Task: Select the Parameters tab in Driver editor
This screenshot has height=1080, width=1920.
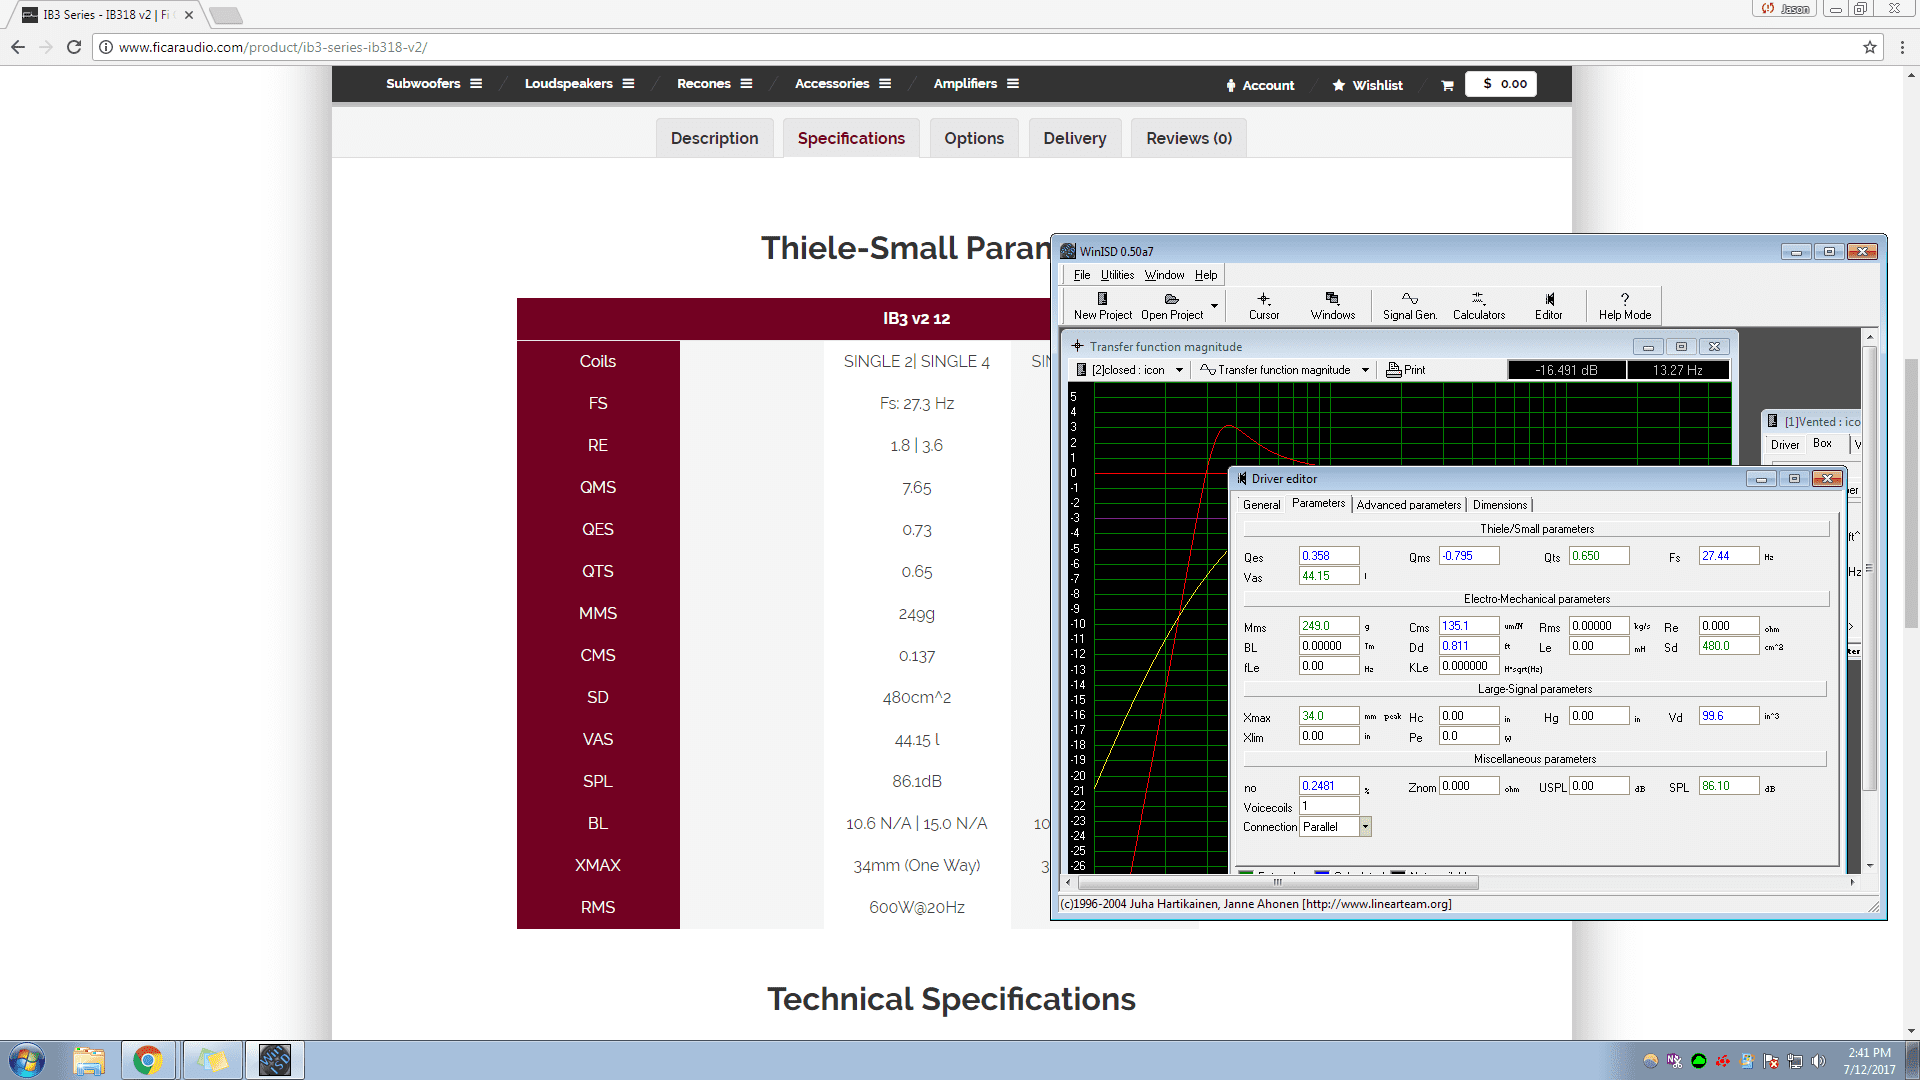Action: click(x=1318, y=504)
